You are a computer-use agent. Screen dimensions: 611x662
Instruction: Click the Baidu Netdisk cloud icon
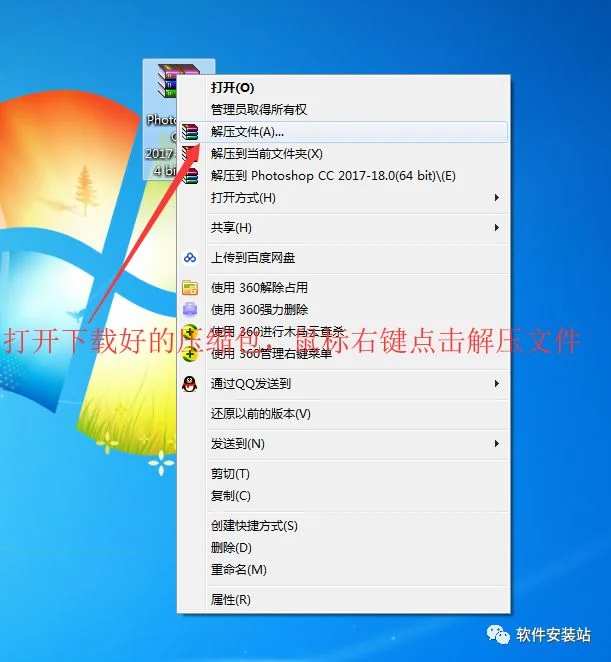pyautogui.click(x=190, y=258)
